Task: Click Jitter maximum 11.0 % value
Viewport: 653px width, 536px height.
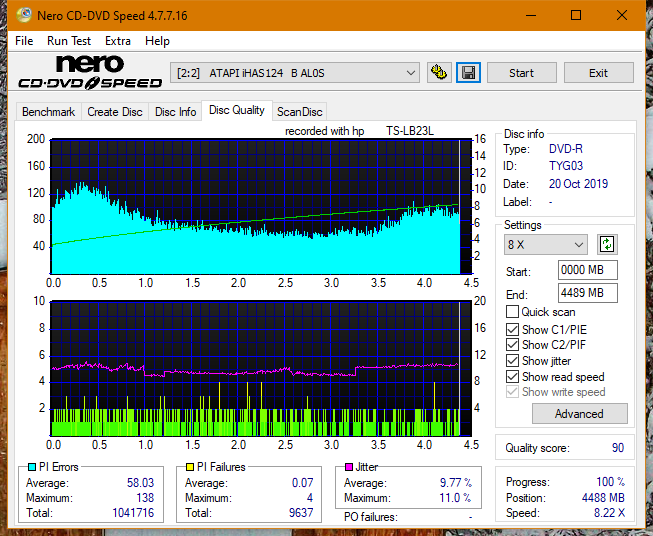Action: (456, 498)
